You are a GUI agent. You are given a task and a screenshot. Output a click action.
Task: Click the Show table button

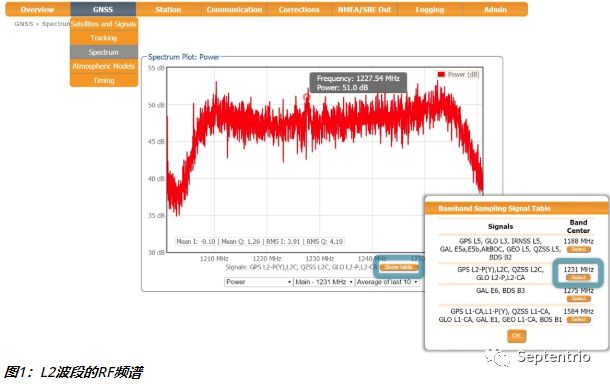point(399,267)
